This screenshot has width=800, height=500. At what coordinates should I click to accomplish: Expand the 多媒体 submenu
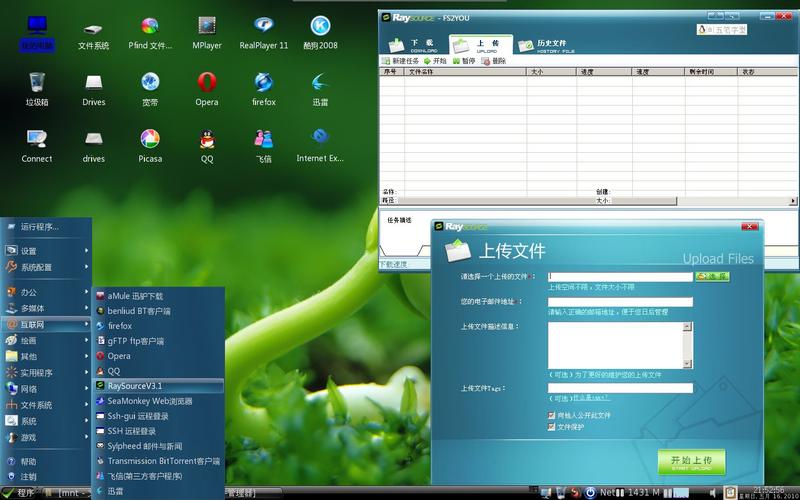pyautogui.click(x=46, y=308)
